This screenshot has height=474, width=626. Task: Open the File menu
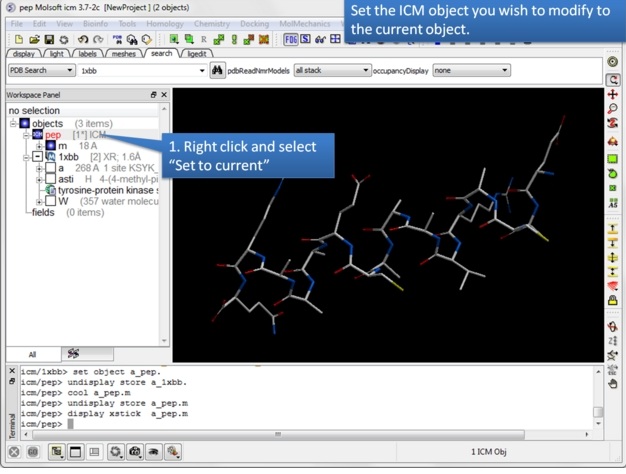tap(17, 24)
